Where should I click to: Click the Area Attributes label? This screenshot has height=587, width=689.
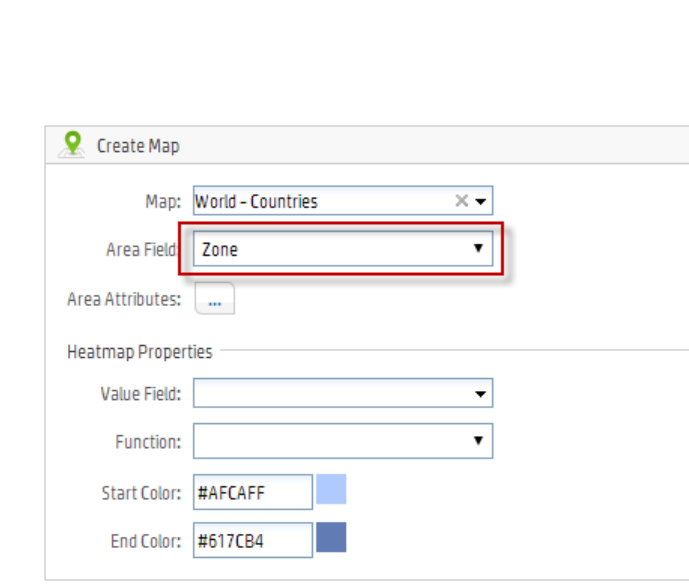click(124, 299)
